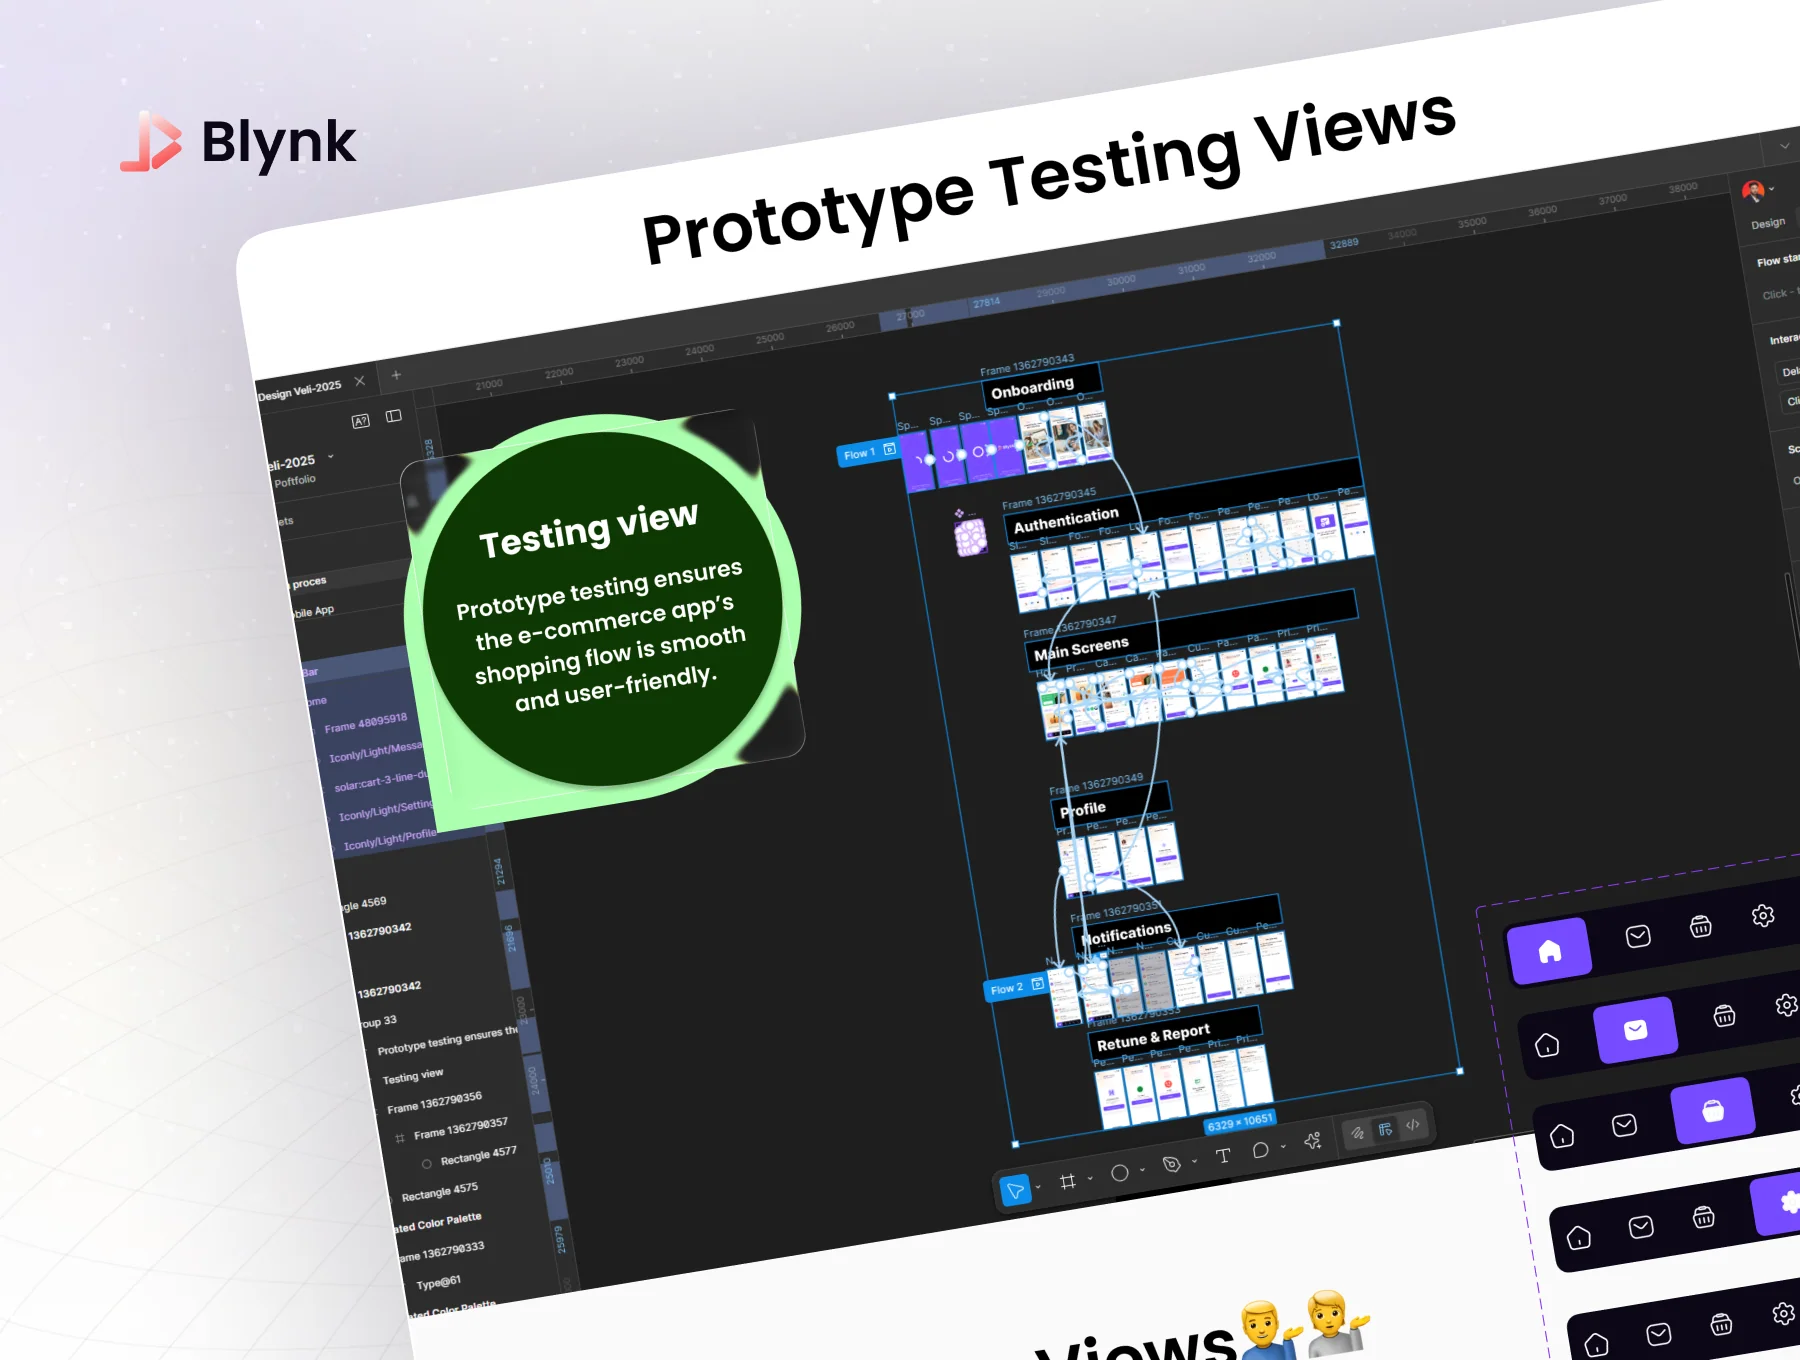
Task: Open Frame tool options arrow
Action: (1090, 1178)
